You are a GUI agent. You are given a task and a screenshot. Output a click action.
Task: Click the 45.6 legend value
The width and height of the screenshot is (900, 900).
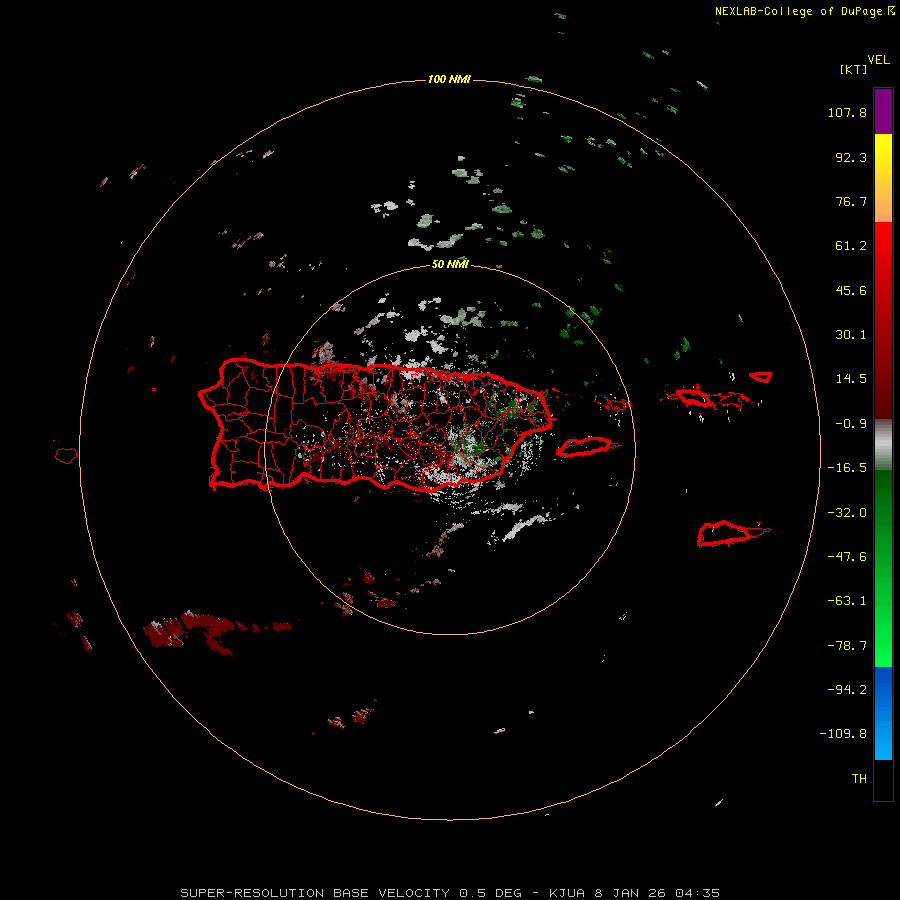click(x=851, y=290)
